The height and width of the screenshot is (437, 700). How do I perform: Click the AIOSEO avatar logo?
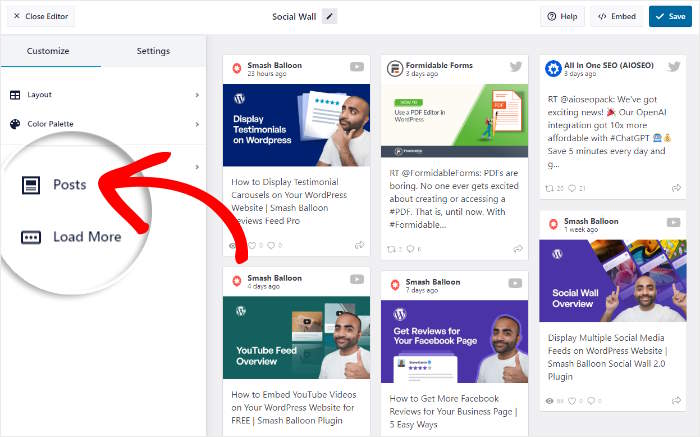pos(553,69)
